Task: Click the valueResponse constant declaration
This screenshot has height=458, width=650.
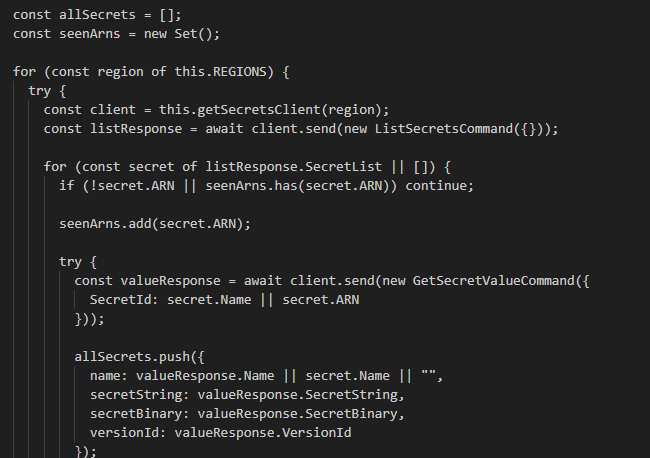Action: tap(172, 280)
